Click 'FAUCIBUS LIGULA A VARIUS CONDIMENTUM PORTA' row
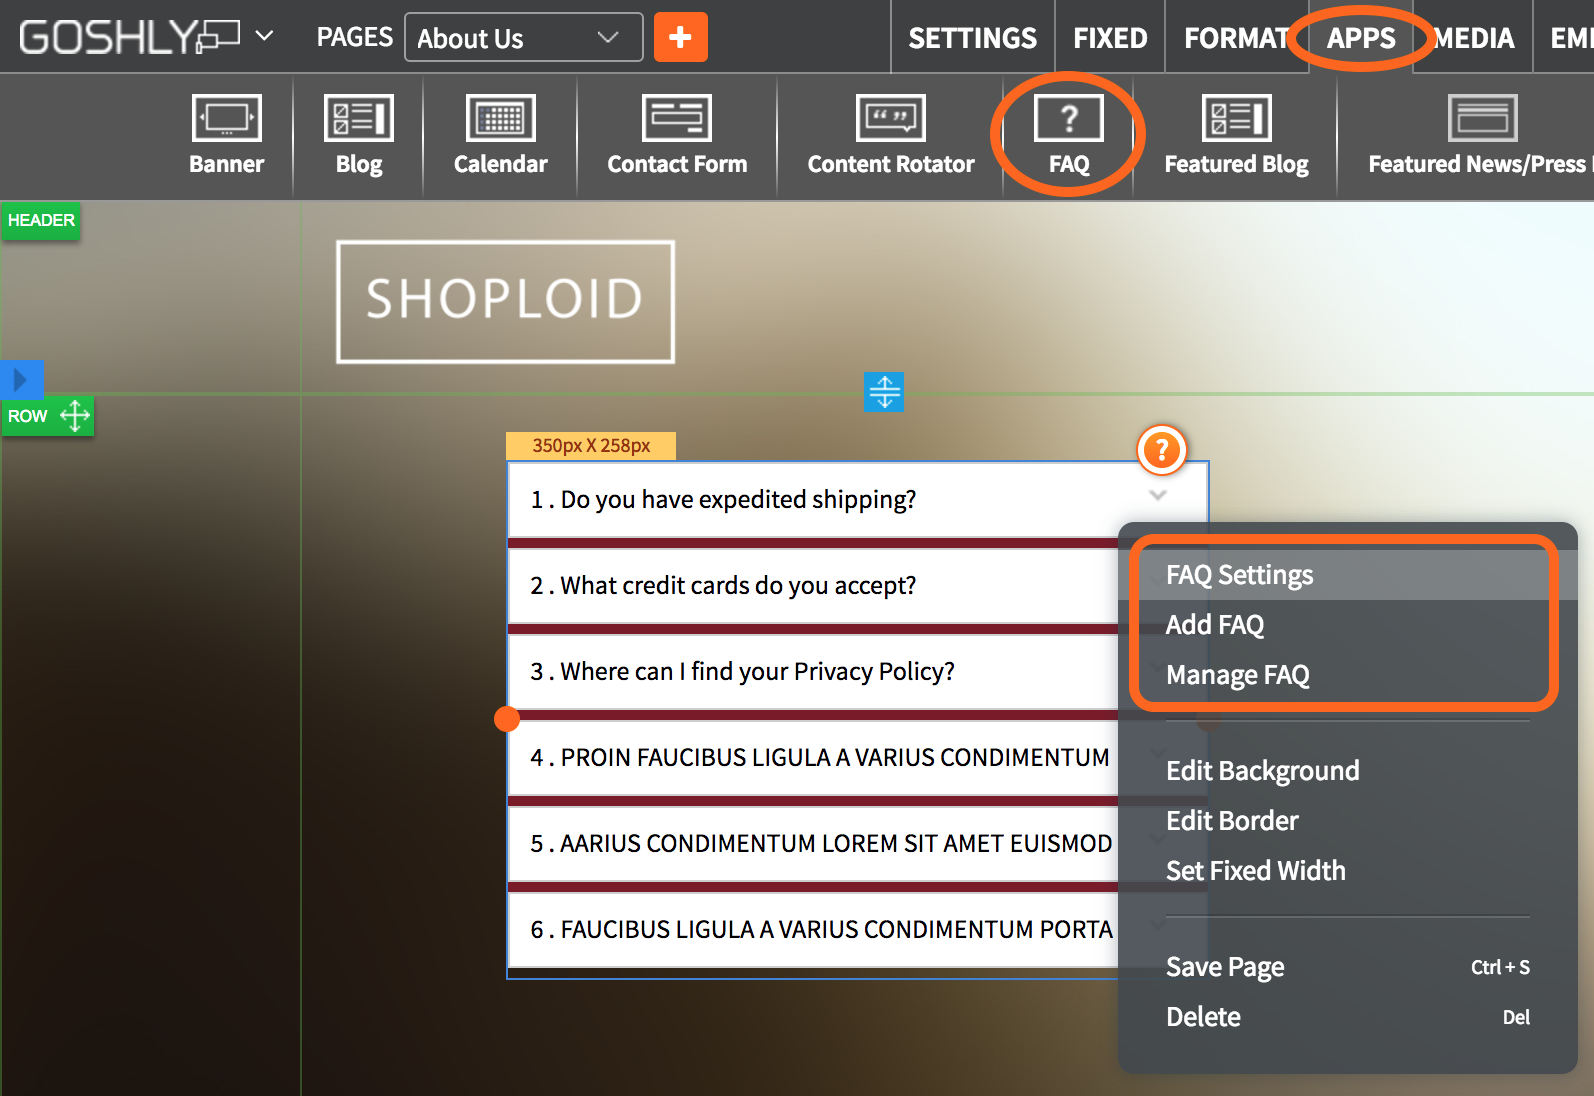Screen dimensions: 1594x1096 813,929
